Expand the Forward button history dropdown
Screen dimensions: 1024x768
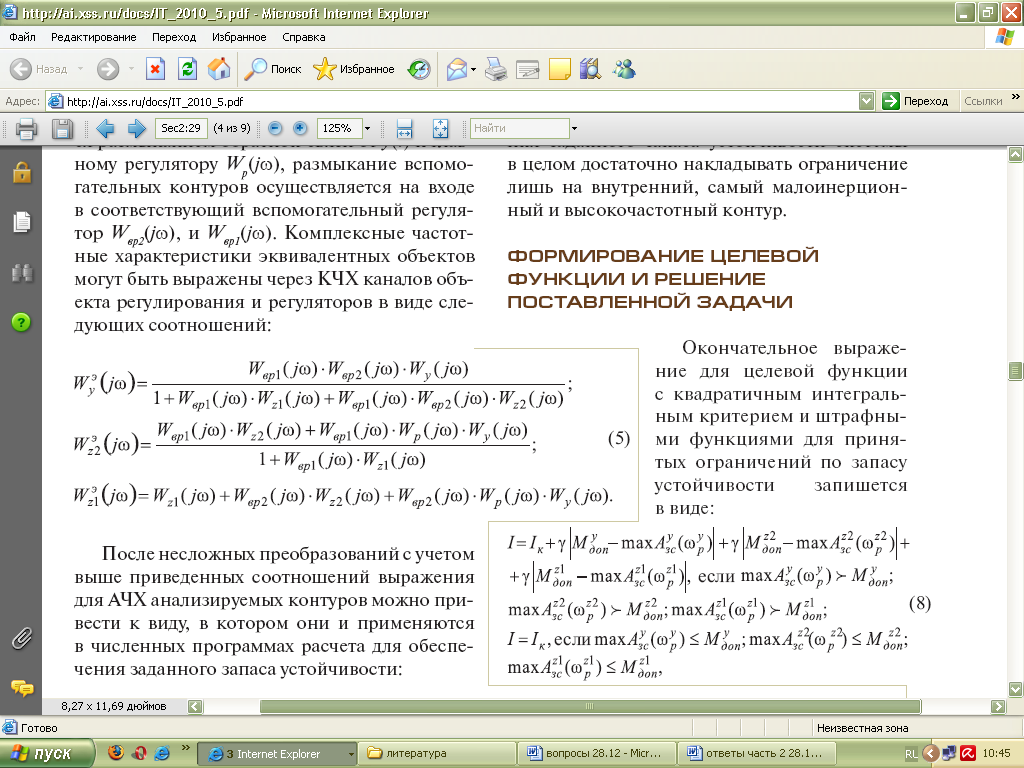(131, 69)
